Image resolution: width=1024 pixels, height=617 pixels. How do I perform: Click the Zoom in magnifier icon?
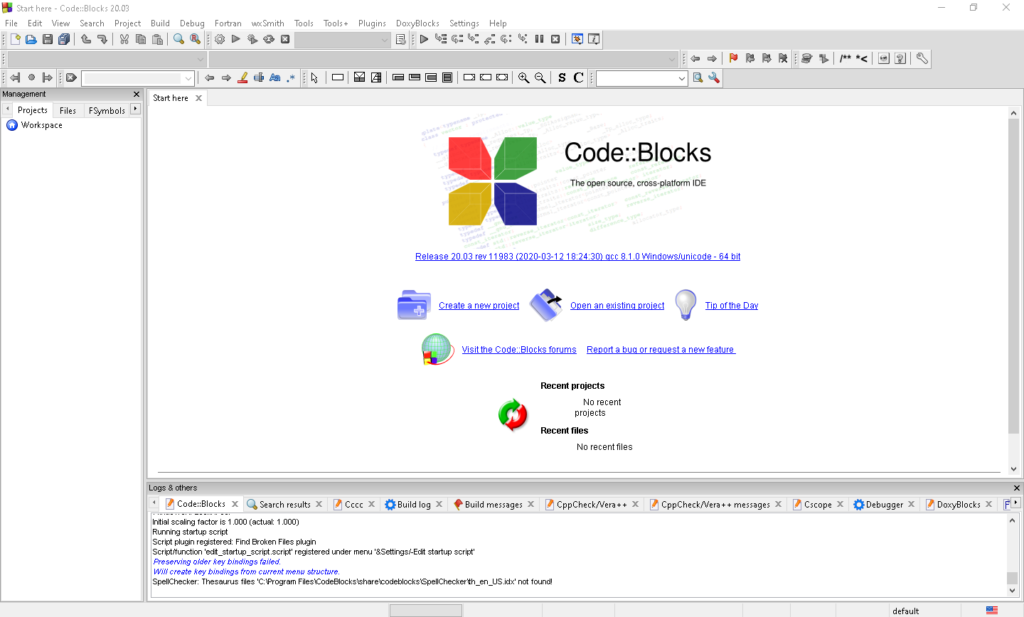tap(524, 78)
